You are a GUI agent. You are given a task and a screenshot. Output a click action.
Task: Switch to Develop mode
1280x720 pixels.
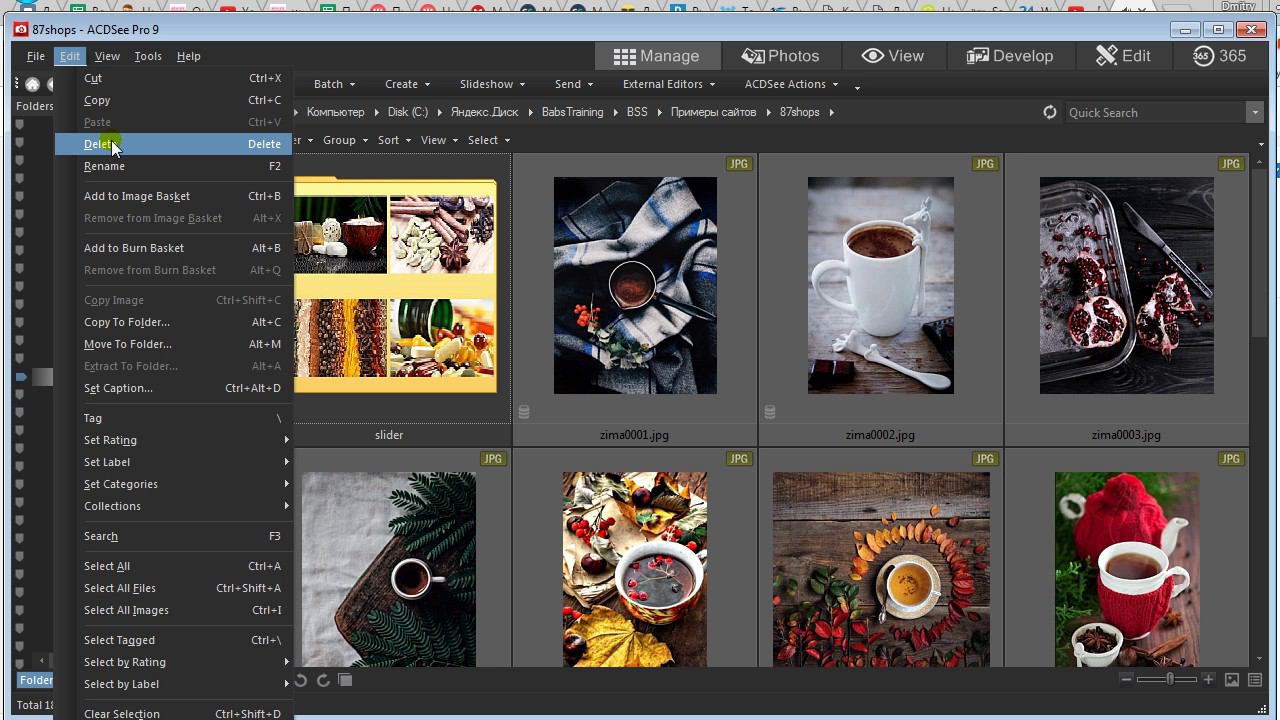pyautogui.click(x=1010, y=56)
